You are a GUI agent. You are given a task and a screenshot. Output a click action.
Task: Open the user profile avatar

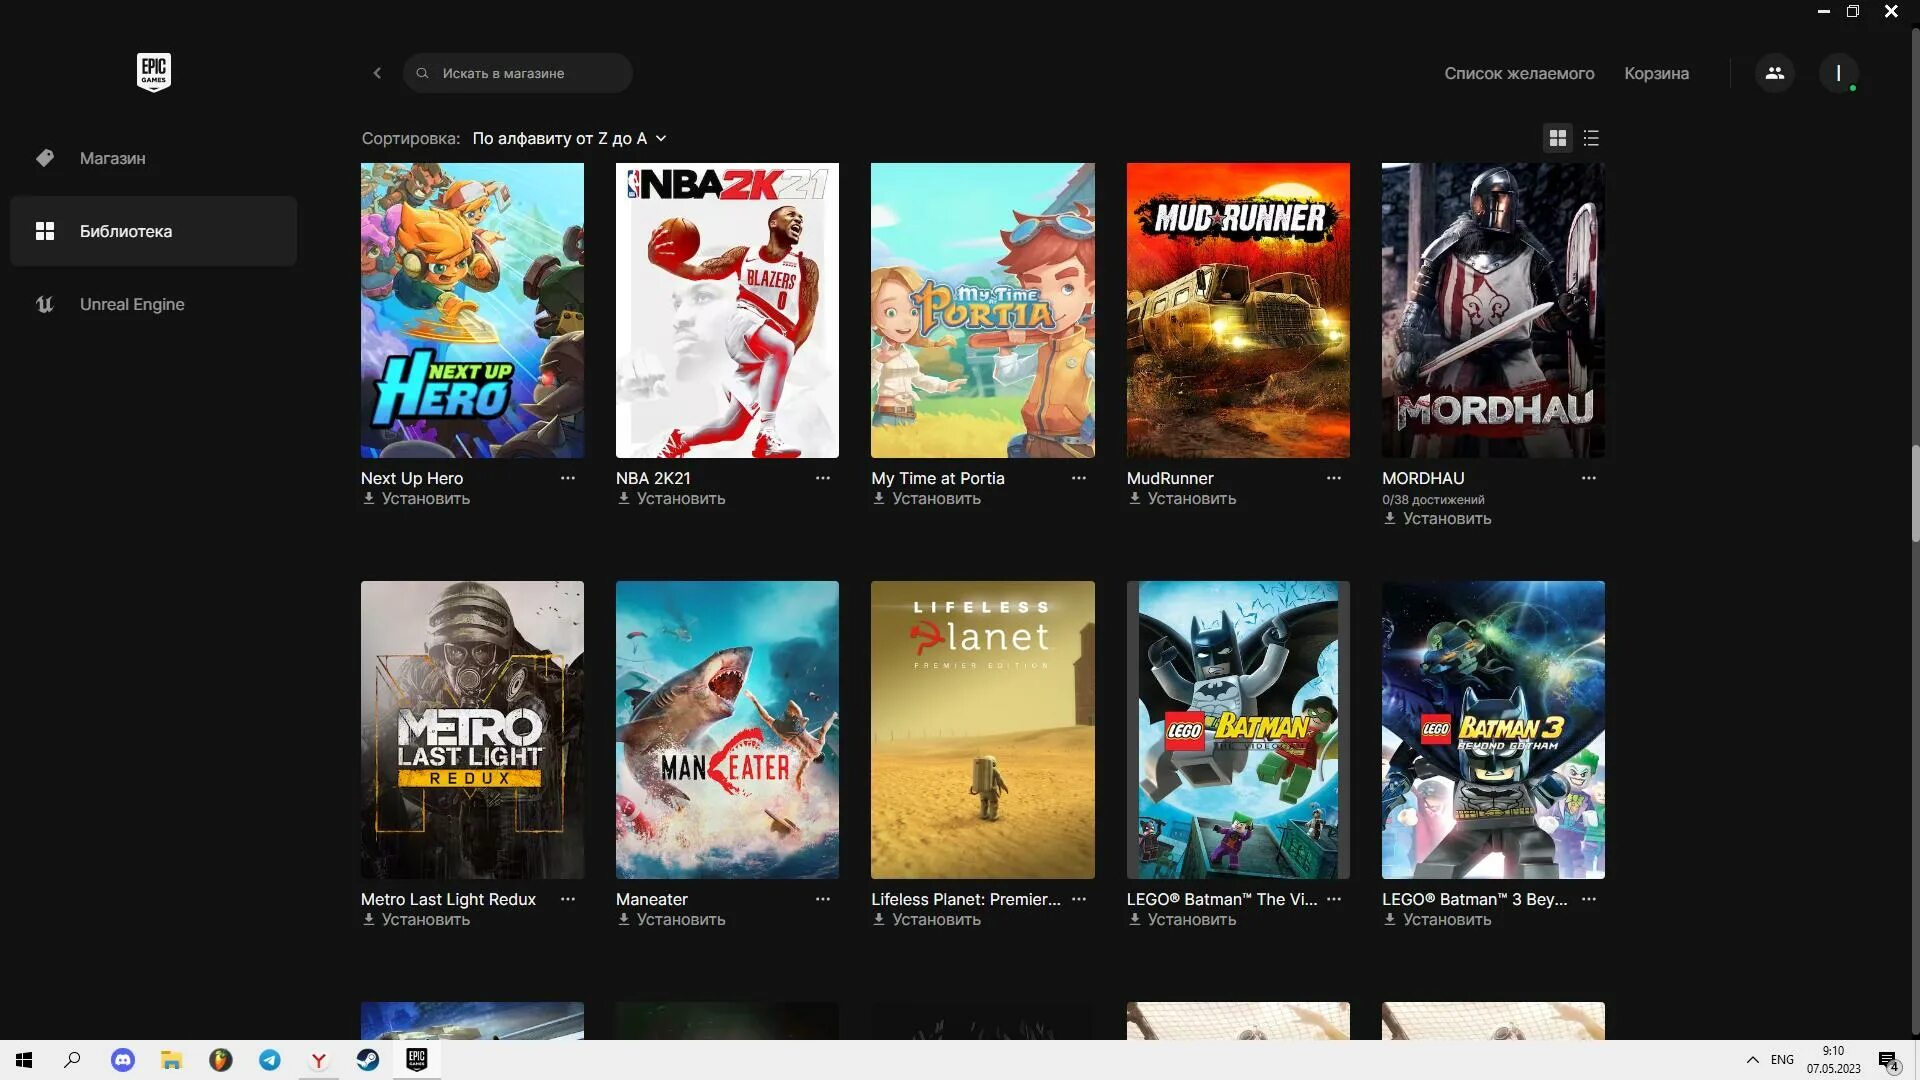click(1838, 73)
